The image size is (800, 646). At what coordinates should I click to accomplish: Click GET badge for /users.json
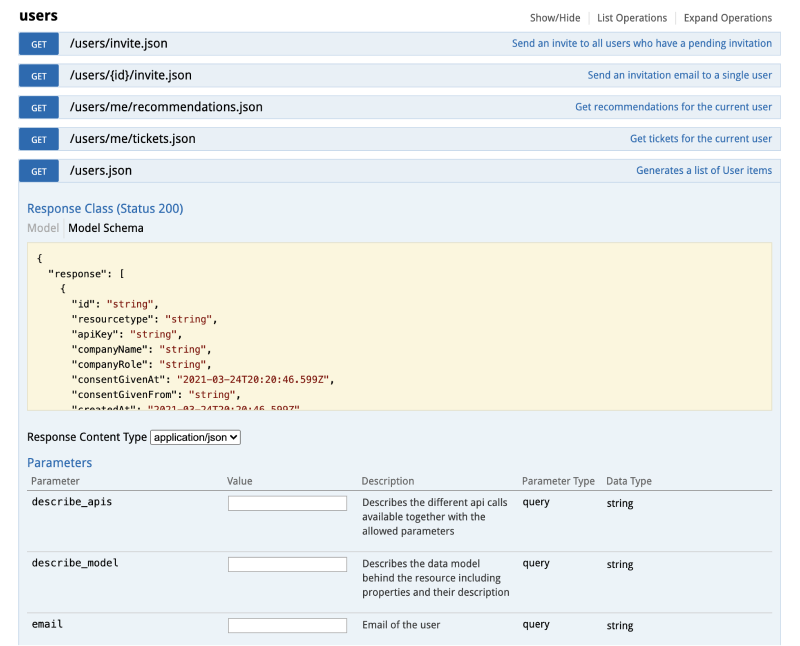tap(39, 171)
